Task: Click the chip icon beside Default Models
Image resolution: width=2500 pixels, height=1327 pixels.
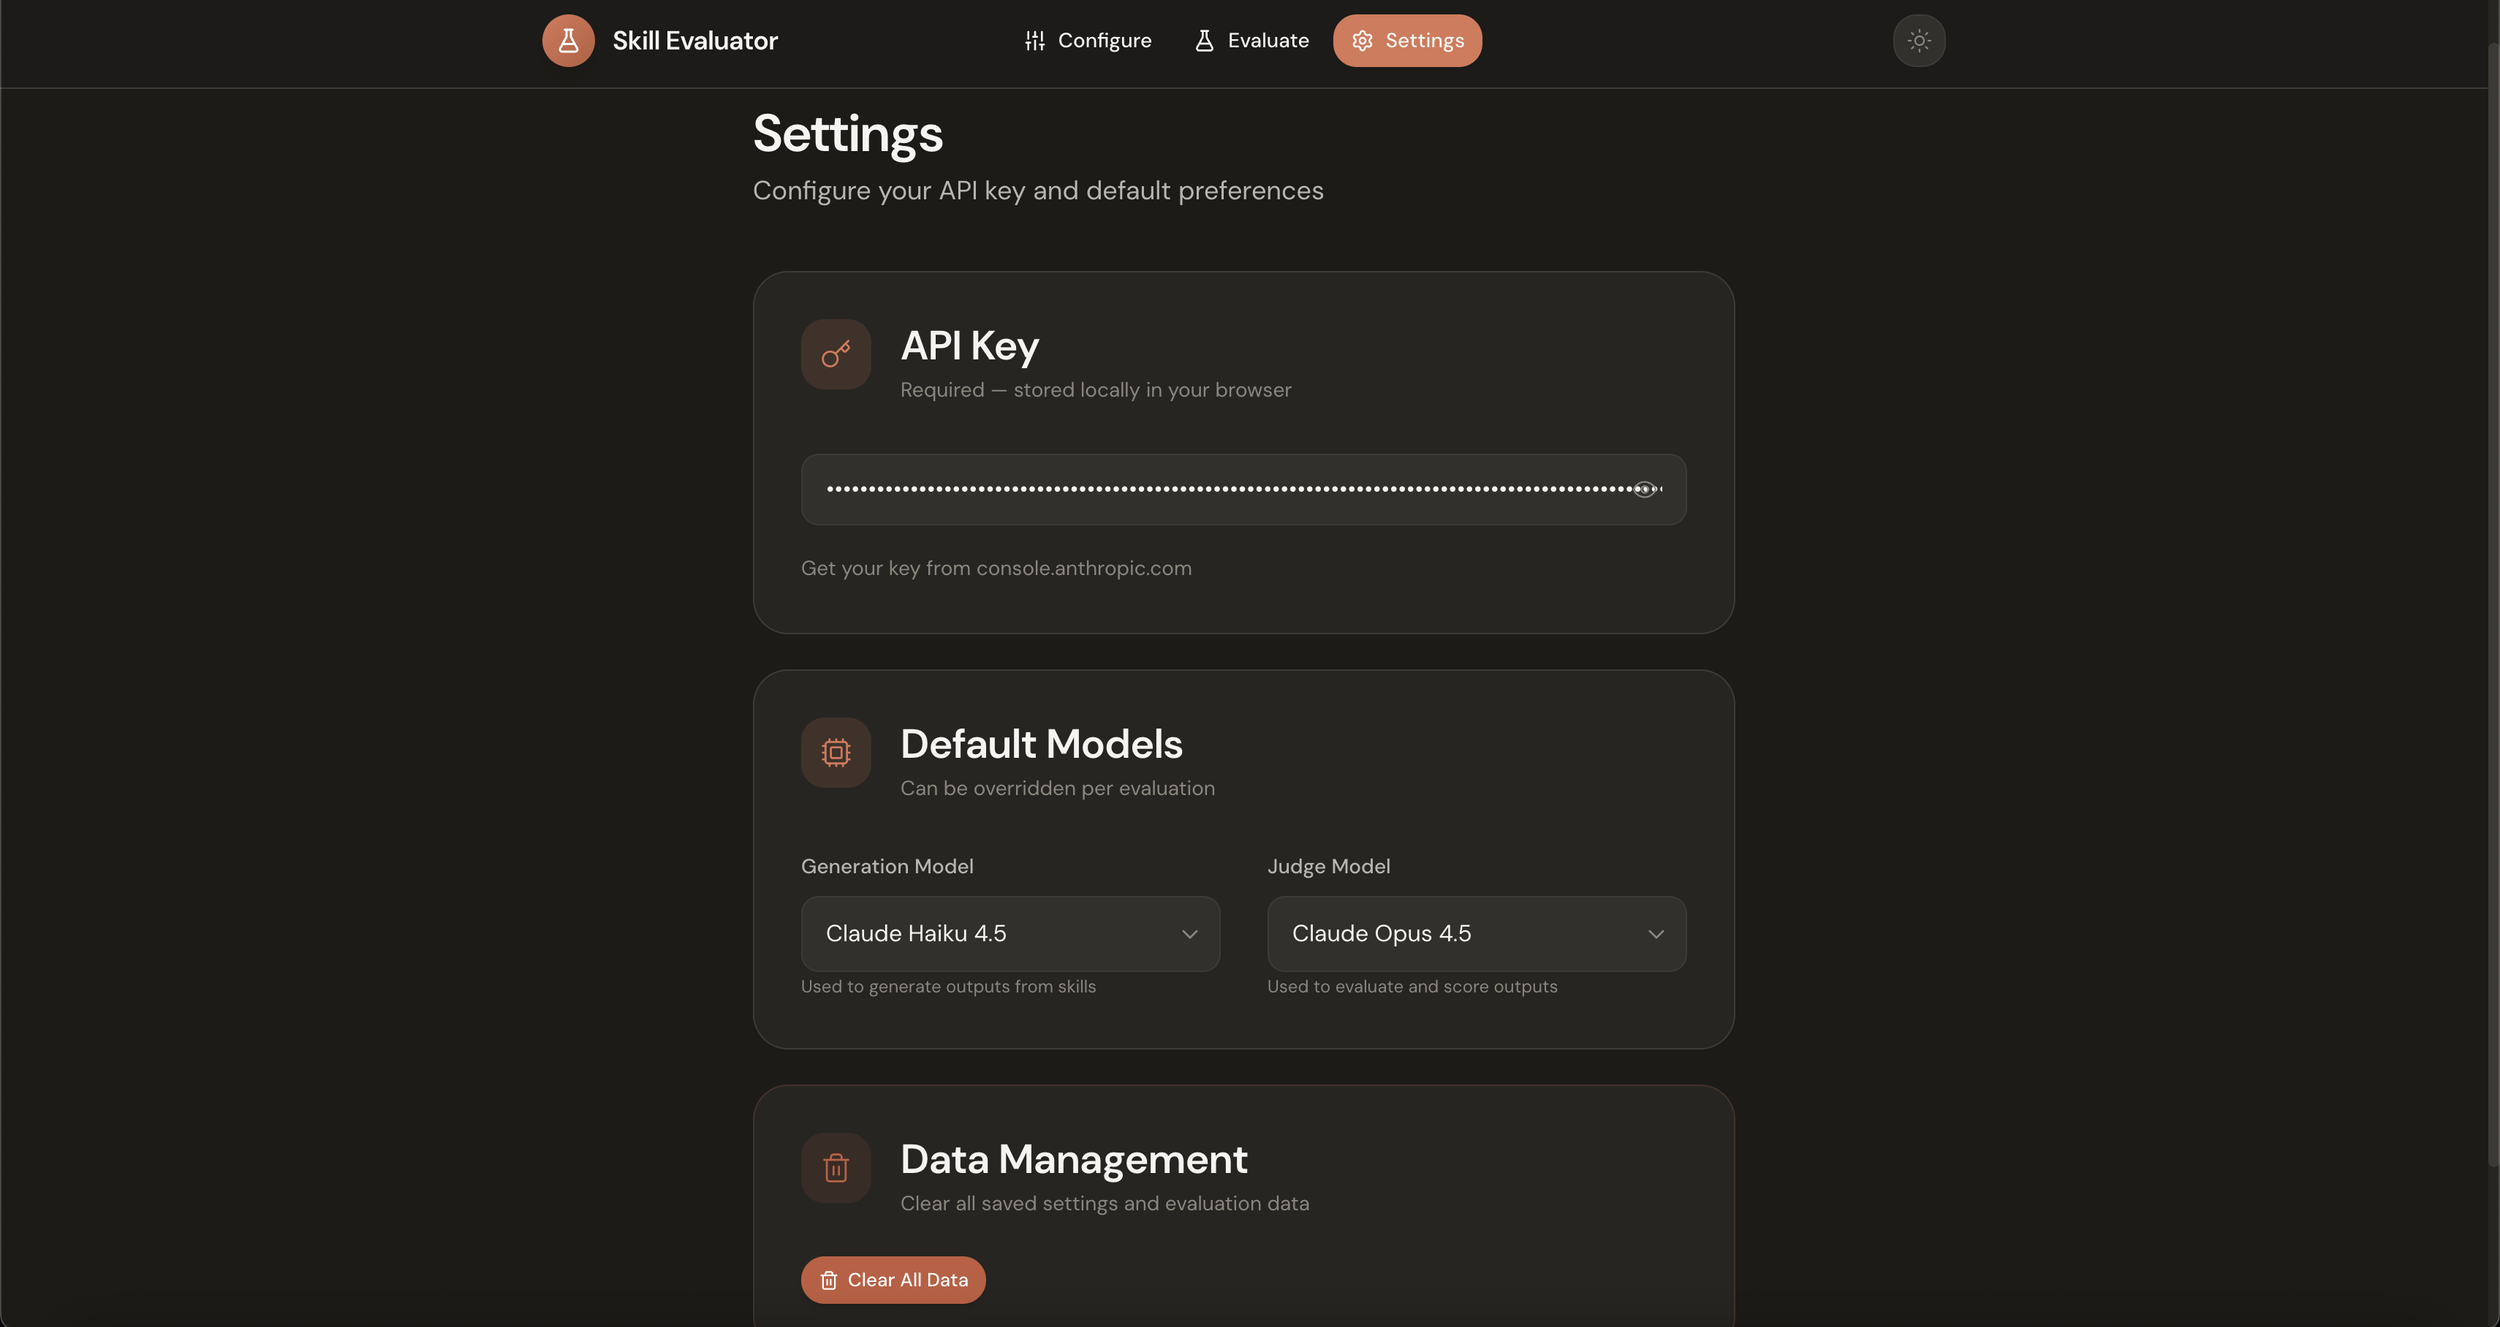Action: 836,752
